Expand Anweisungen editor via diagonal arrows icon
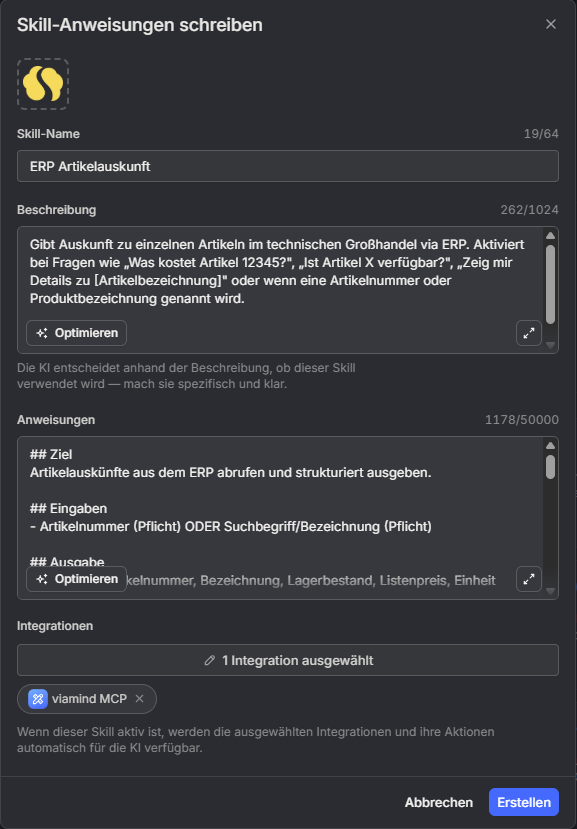Viewport: 577px width, 829px height. 528,578
